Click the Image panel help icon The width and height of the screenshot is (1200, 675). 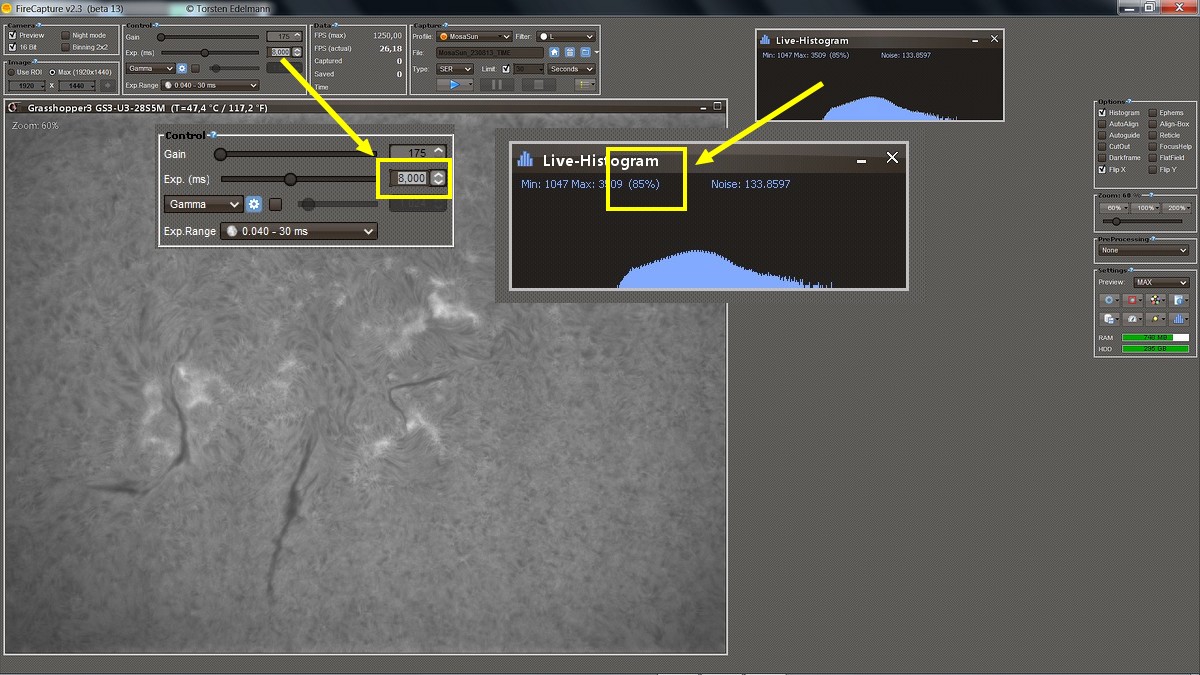(x=36, y=60)
